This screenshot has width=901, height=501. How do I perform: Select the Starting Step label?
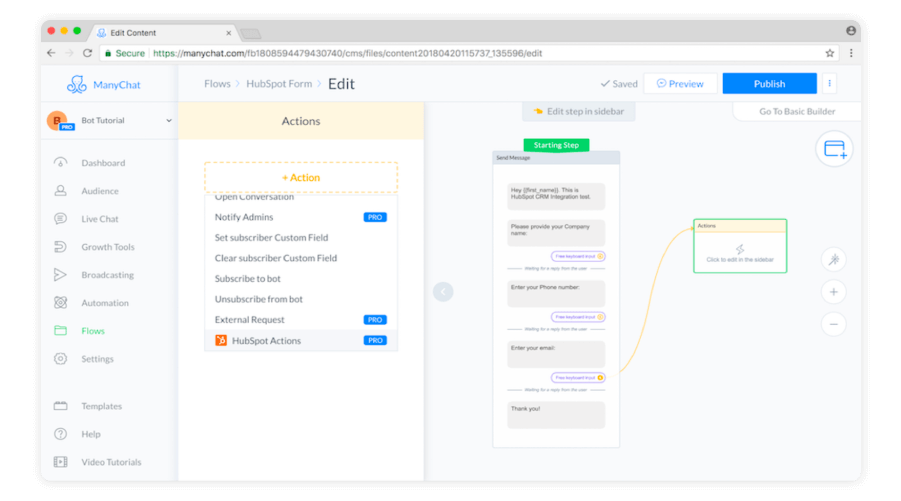tap(556, 145)
